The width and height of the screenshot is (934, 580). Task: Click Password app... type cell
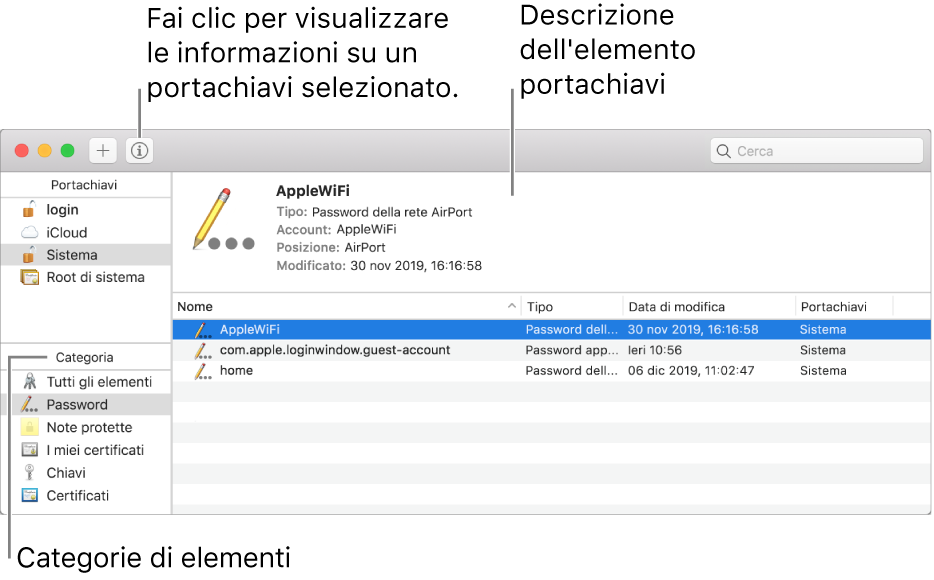tap(571, 350)
